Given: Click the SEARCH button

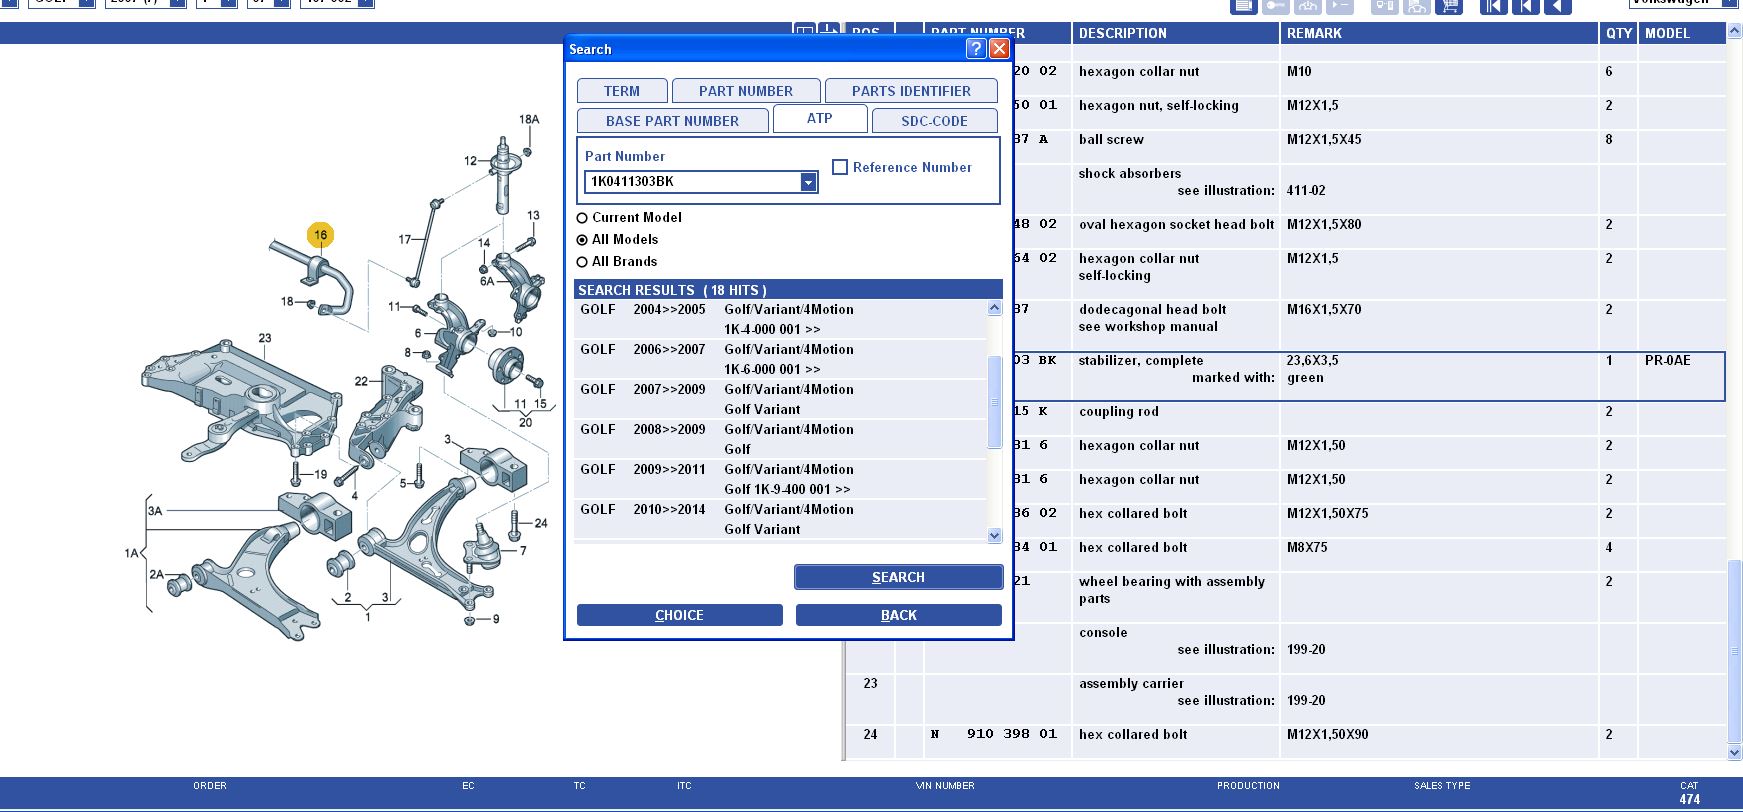Looking at the screenshot, I should coord(898,577).
